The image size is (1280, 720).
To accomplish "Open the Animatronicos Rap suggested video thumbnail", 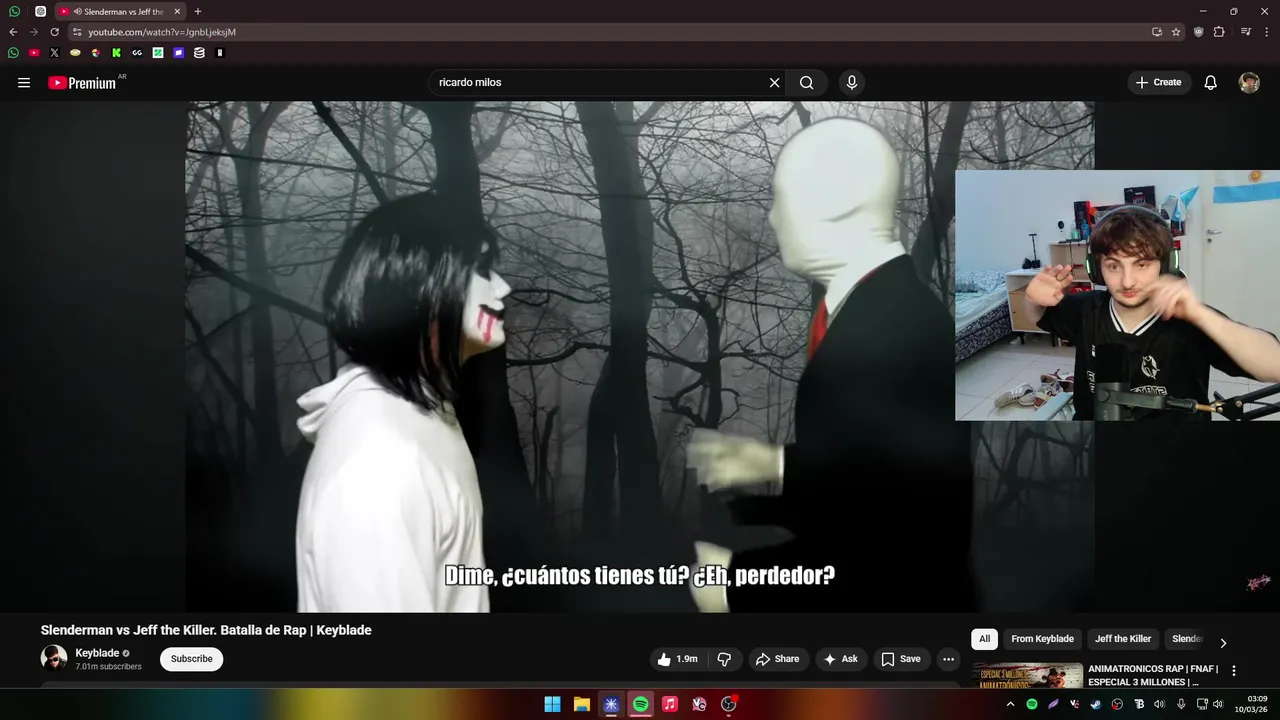I will 1027,676.
